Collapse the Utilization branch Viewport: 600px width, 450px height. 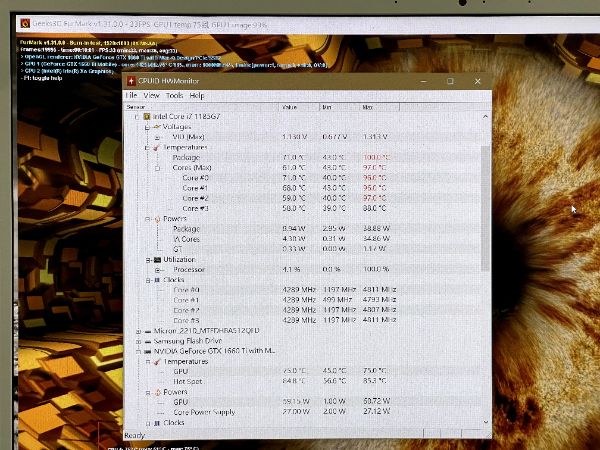[148, 260]
